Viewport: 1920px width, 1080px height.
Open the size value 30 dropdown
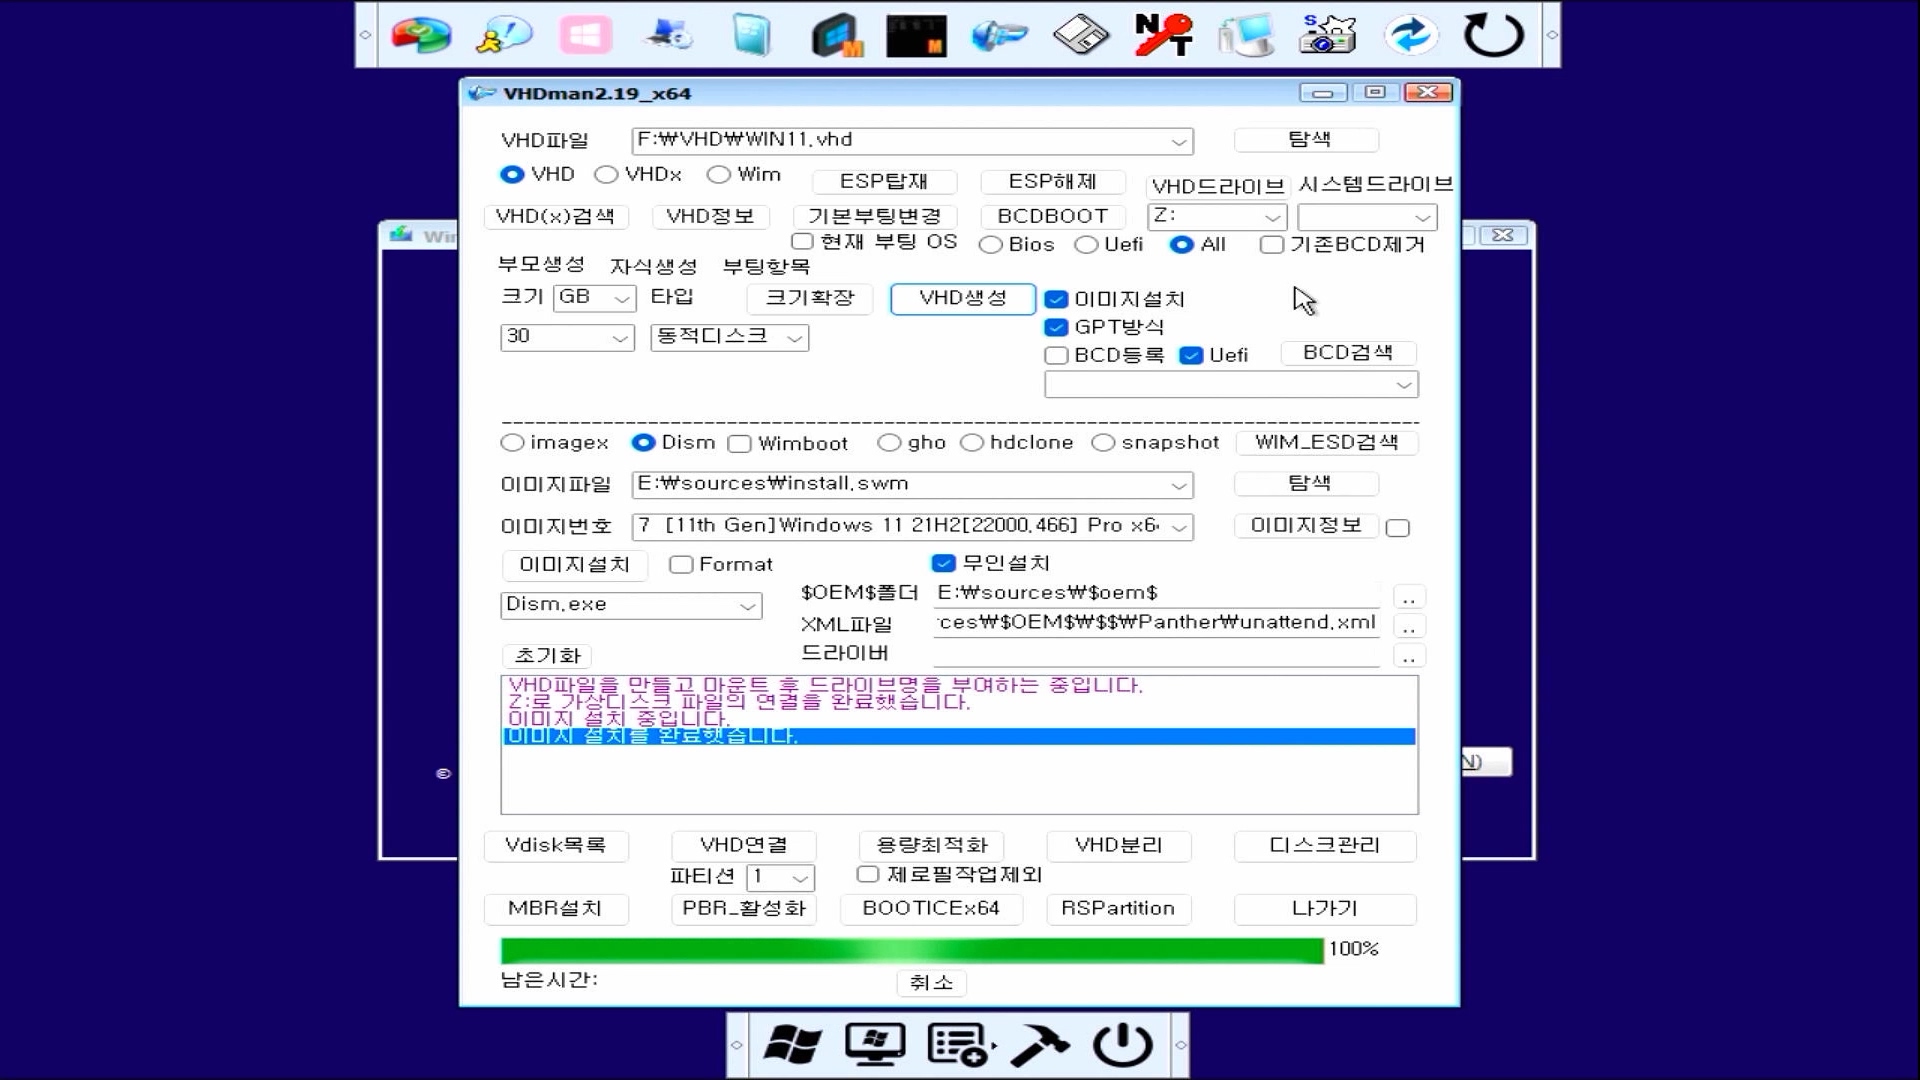(x=620, y=338)
